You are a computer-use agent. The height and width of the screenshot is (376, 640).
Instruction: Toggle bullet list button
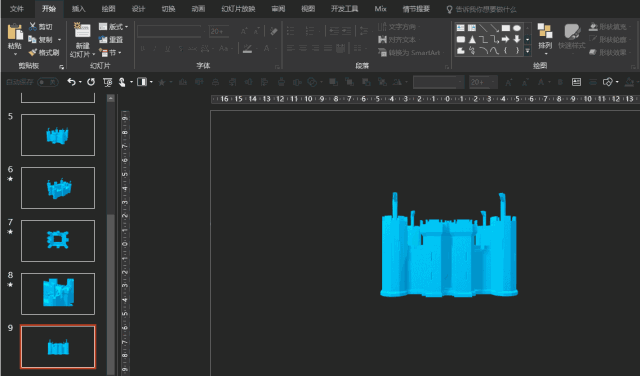coord(291,31)
